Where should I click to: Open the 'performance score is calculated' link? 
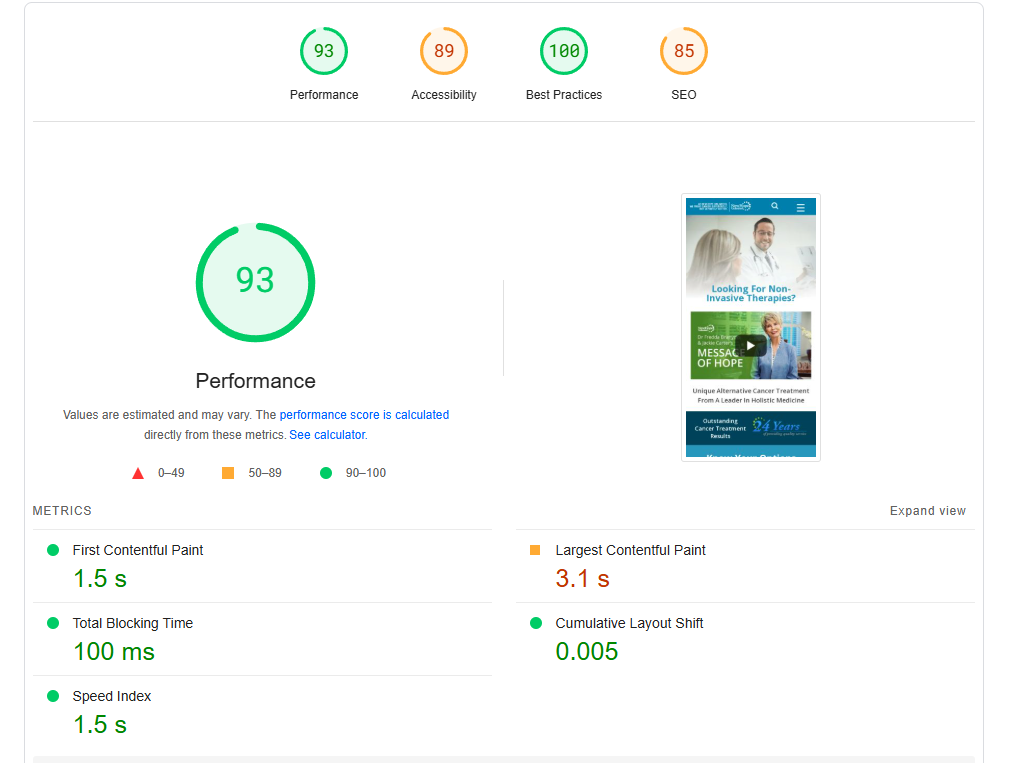point(364,414)
